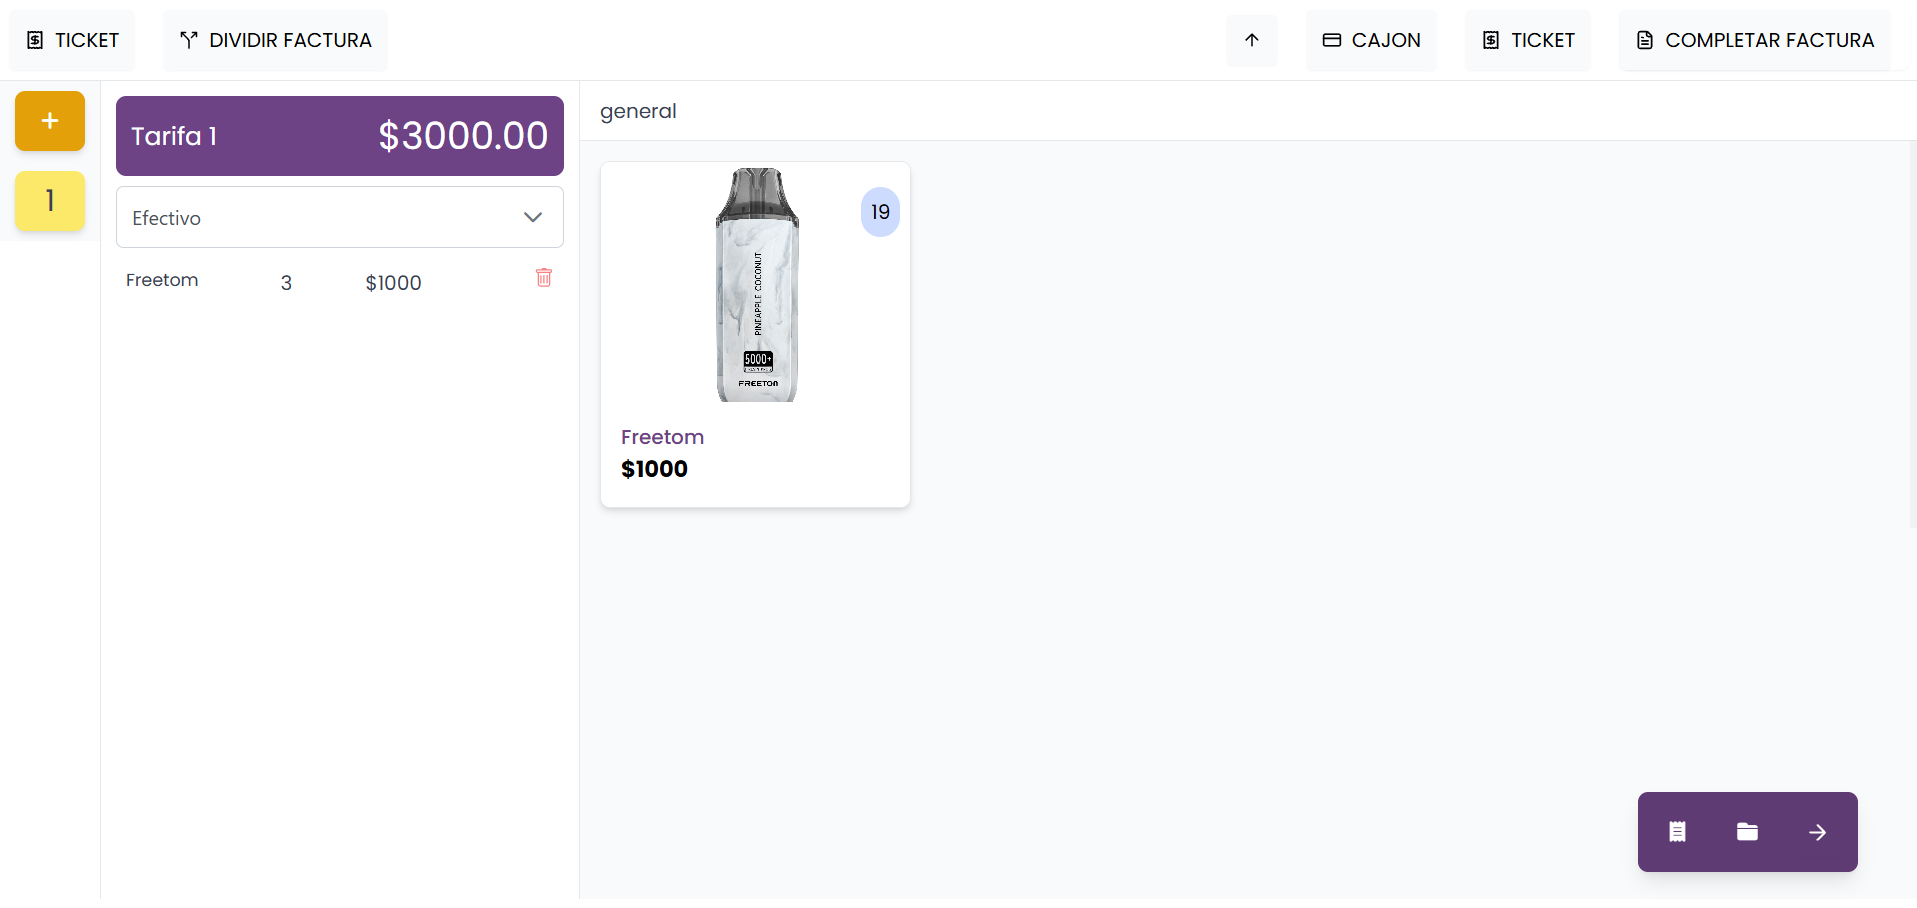Click quantity 3 in Freetom row

coord(286,283)
